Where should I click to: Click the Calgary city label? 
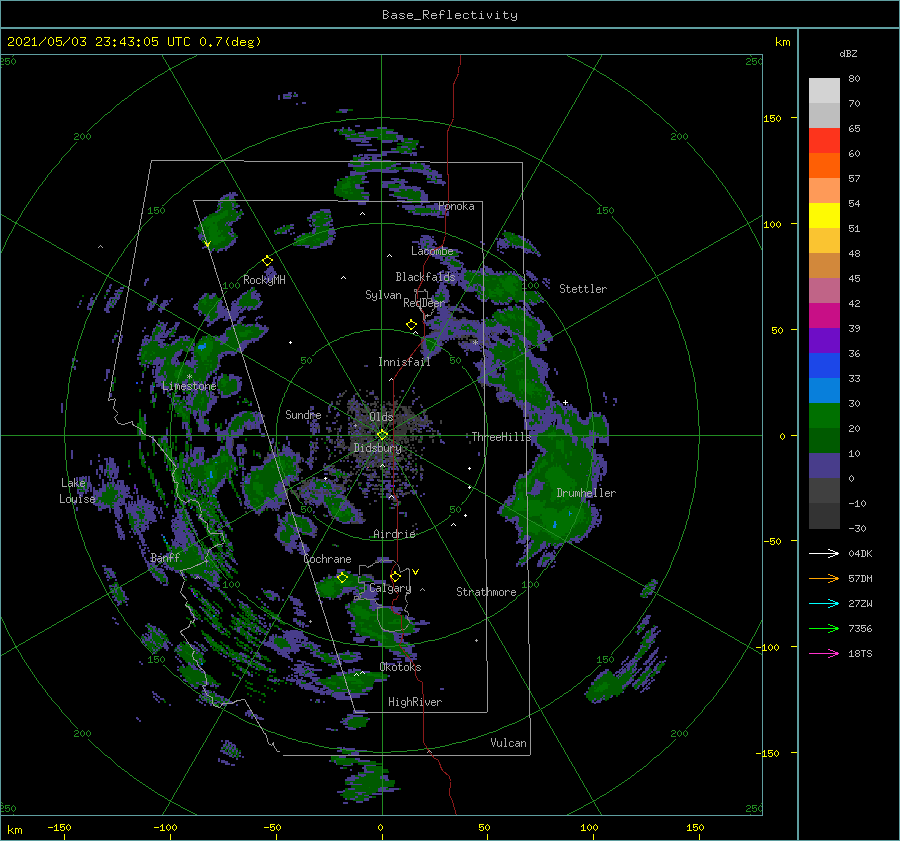click(x=390, y=588)
